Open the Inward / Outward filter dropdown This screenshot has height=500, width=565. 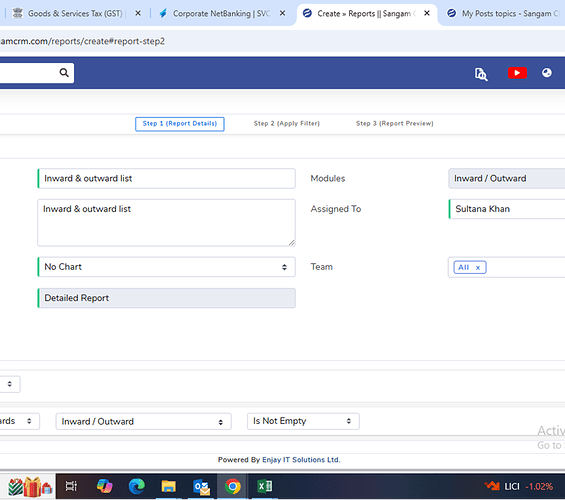pos(143,421)
